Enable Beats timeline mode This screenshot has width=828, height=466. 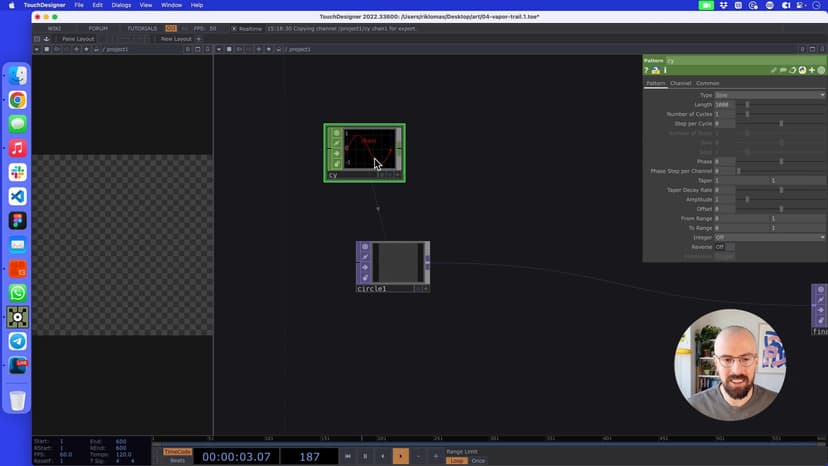(176, 460)
